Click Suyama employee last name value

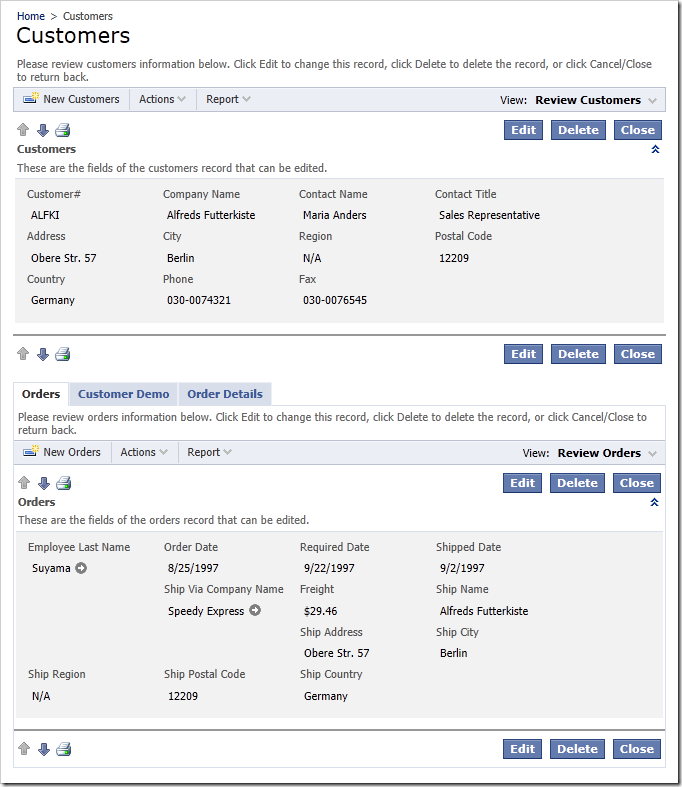point(51,568)
